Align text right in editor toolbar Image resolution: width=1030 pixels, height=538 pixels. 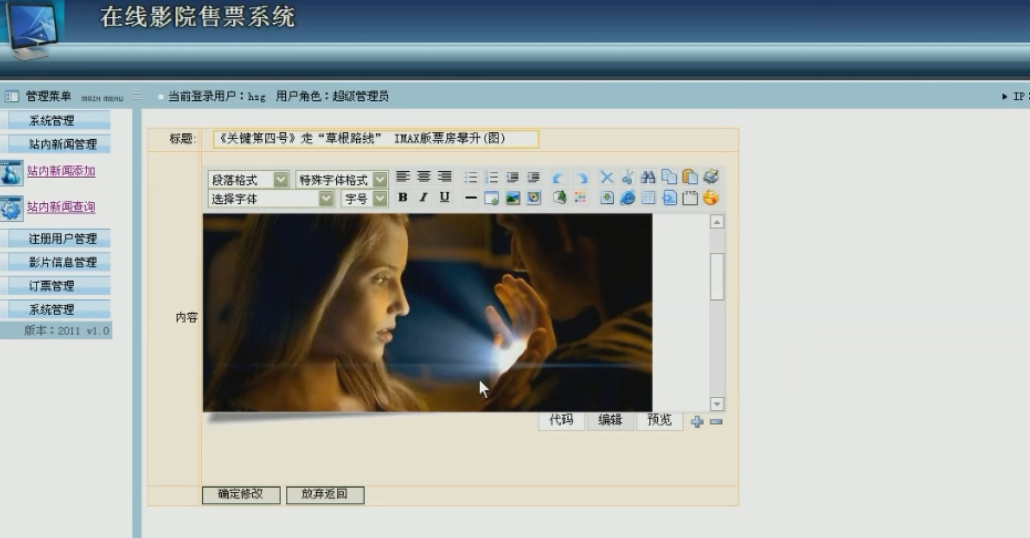tap(445, 177)
